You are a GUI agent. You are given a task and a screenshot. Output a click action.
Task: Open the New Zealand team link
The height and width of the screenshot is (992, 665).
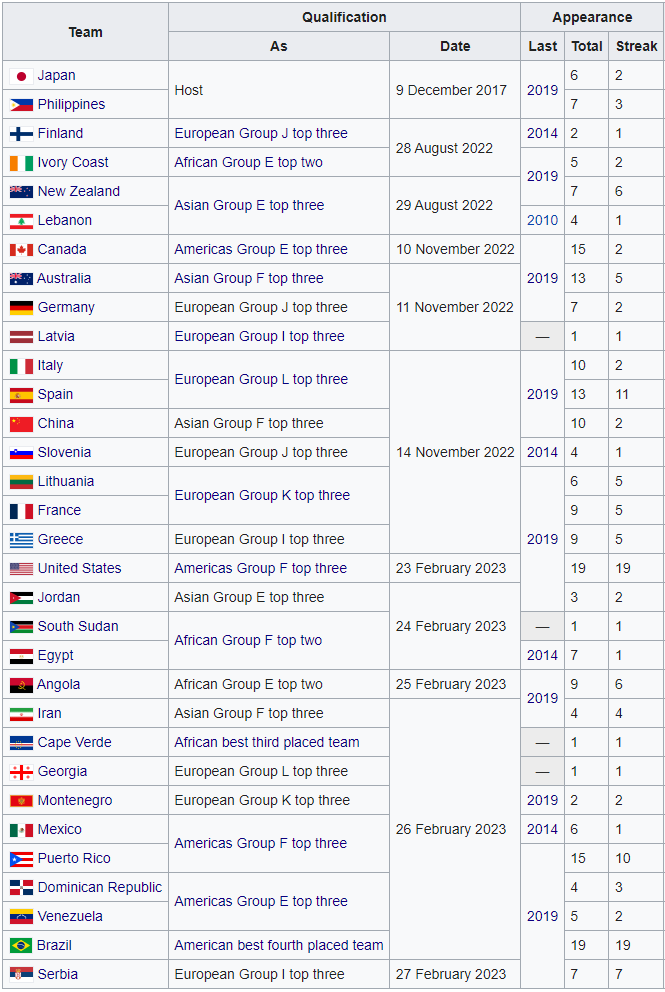pyautogui.click(x=78, y=191)
